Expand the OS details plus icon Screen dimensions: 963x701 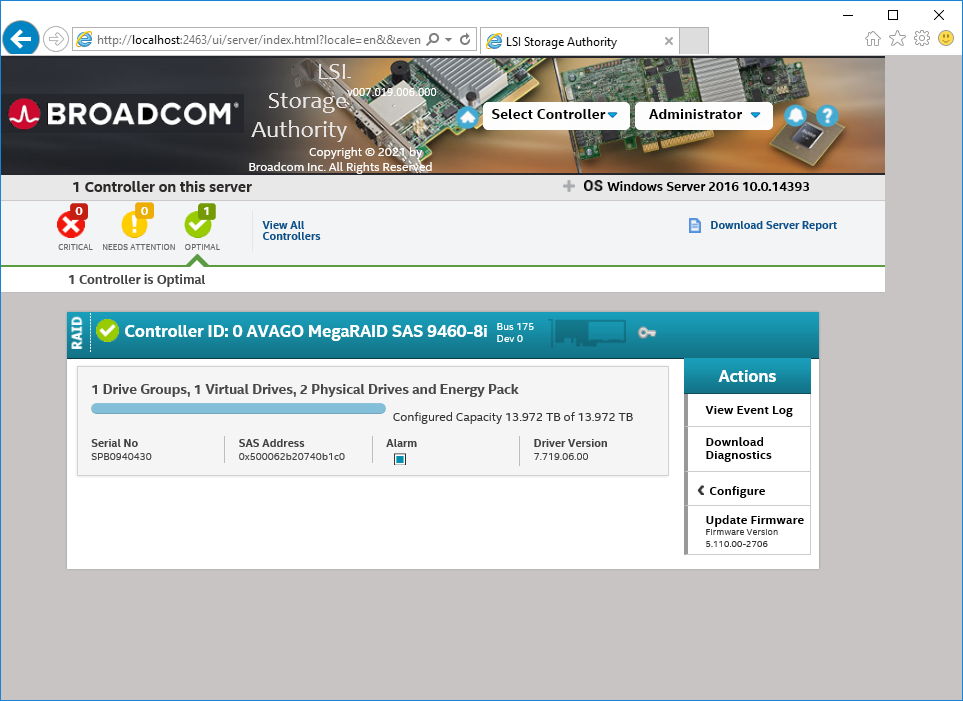point(569,186)
